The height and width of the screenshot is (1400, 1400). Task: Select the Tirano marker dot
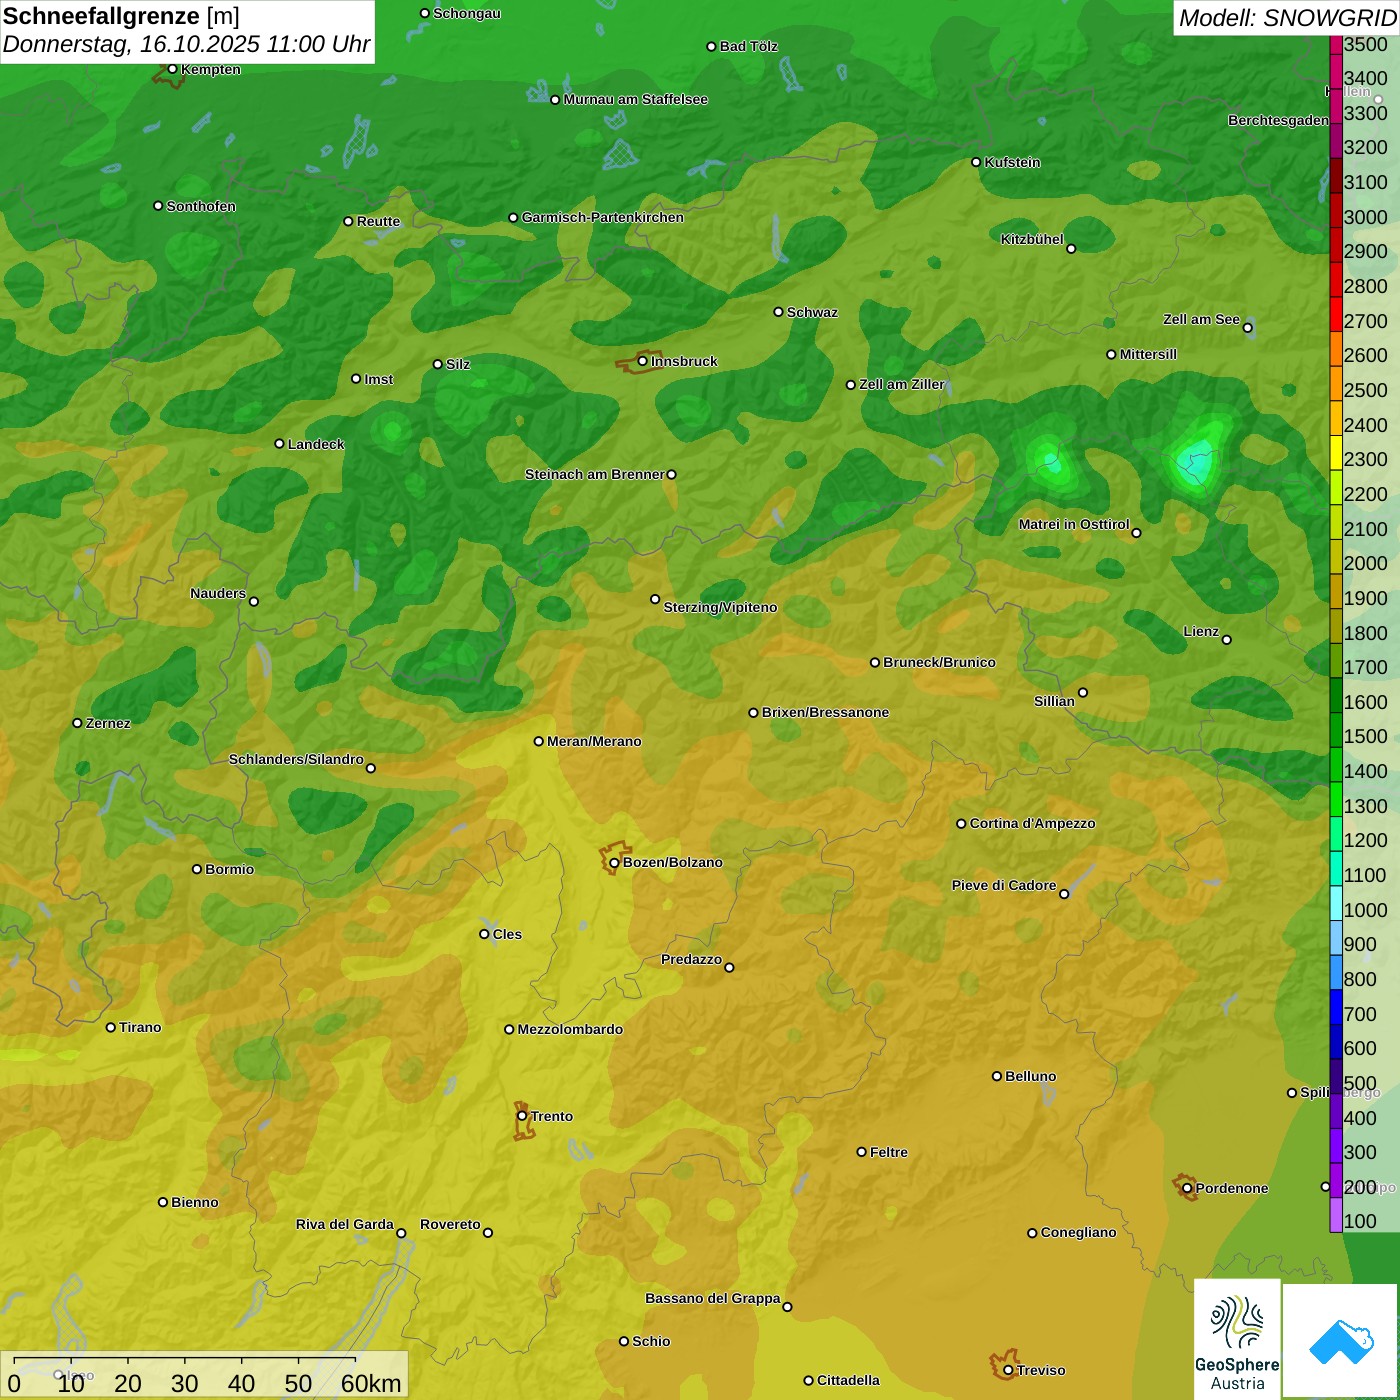coord(111,1027)
